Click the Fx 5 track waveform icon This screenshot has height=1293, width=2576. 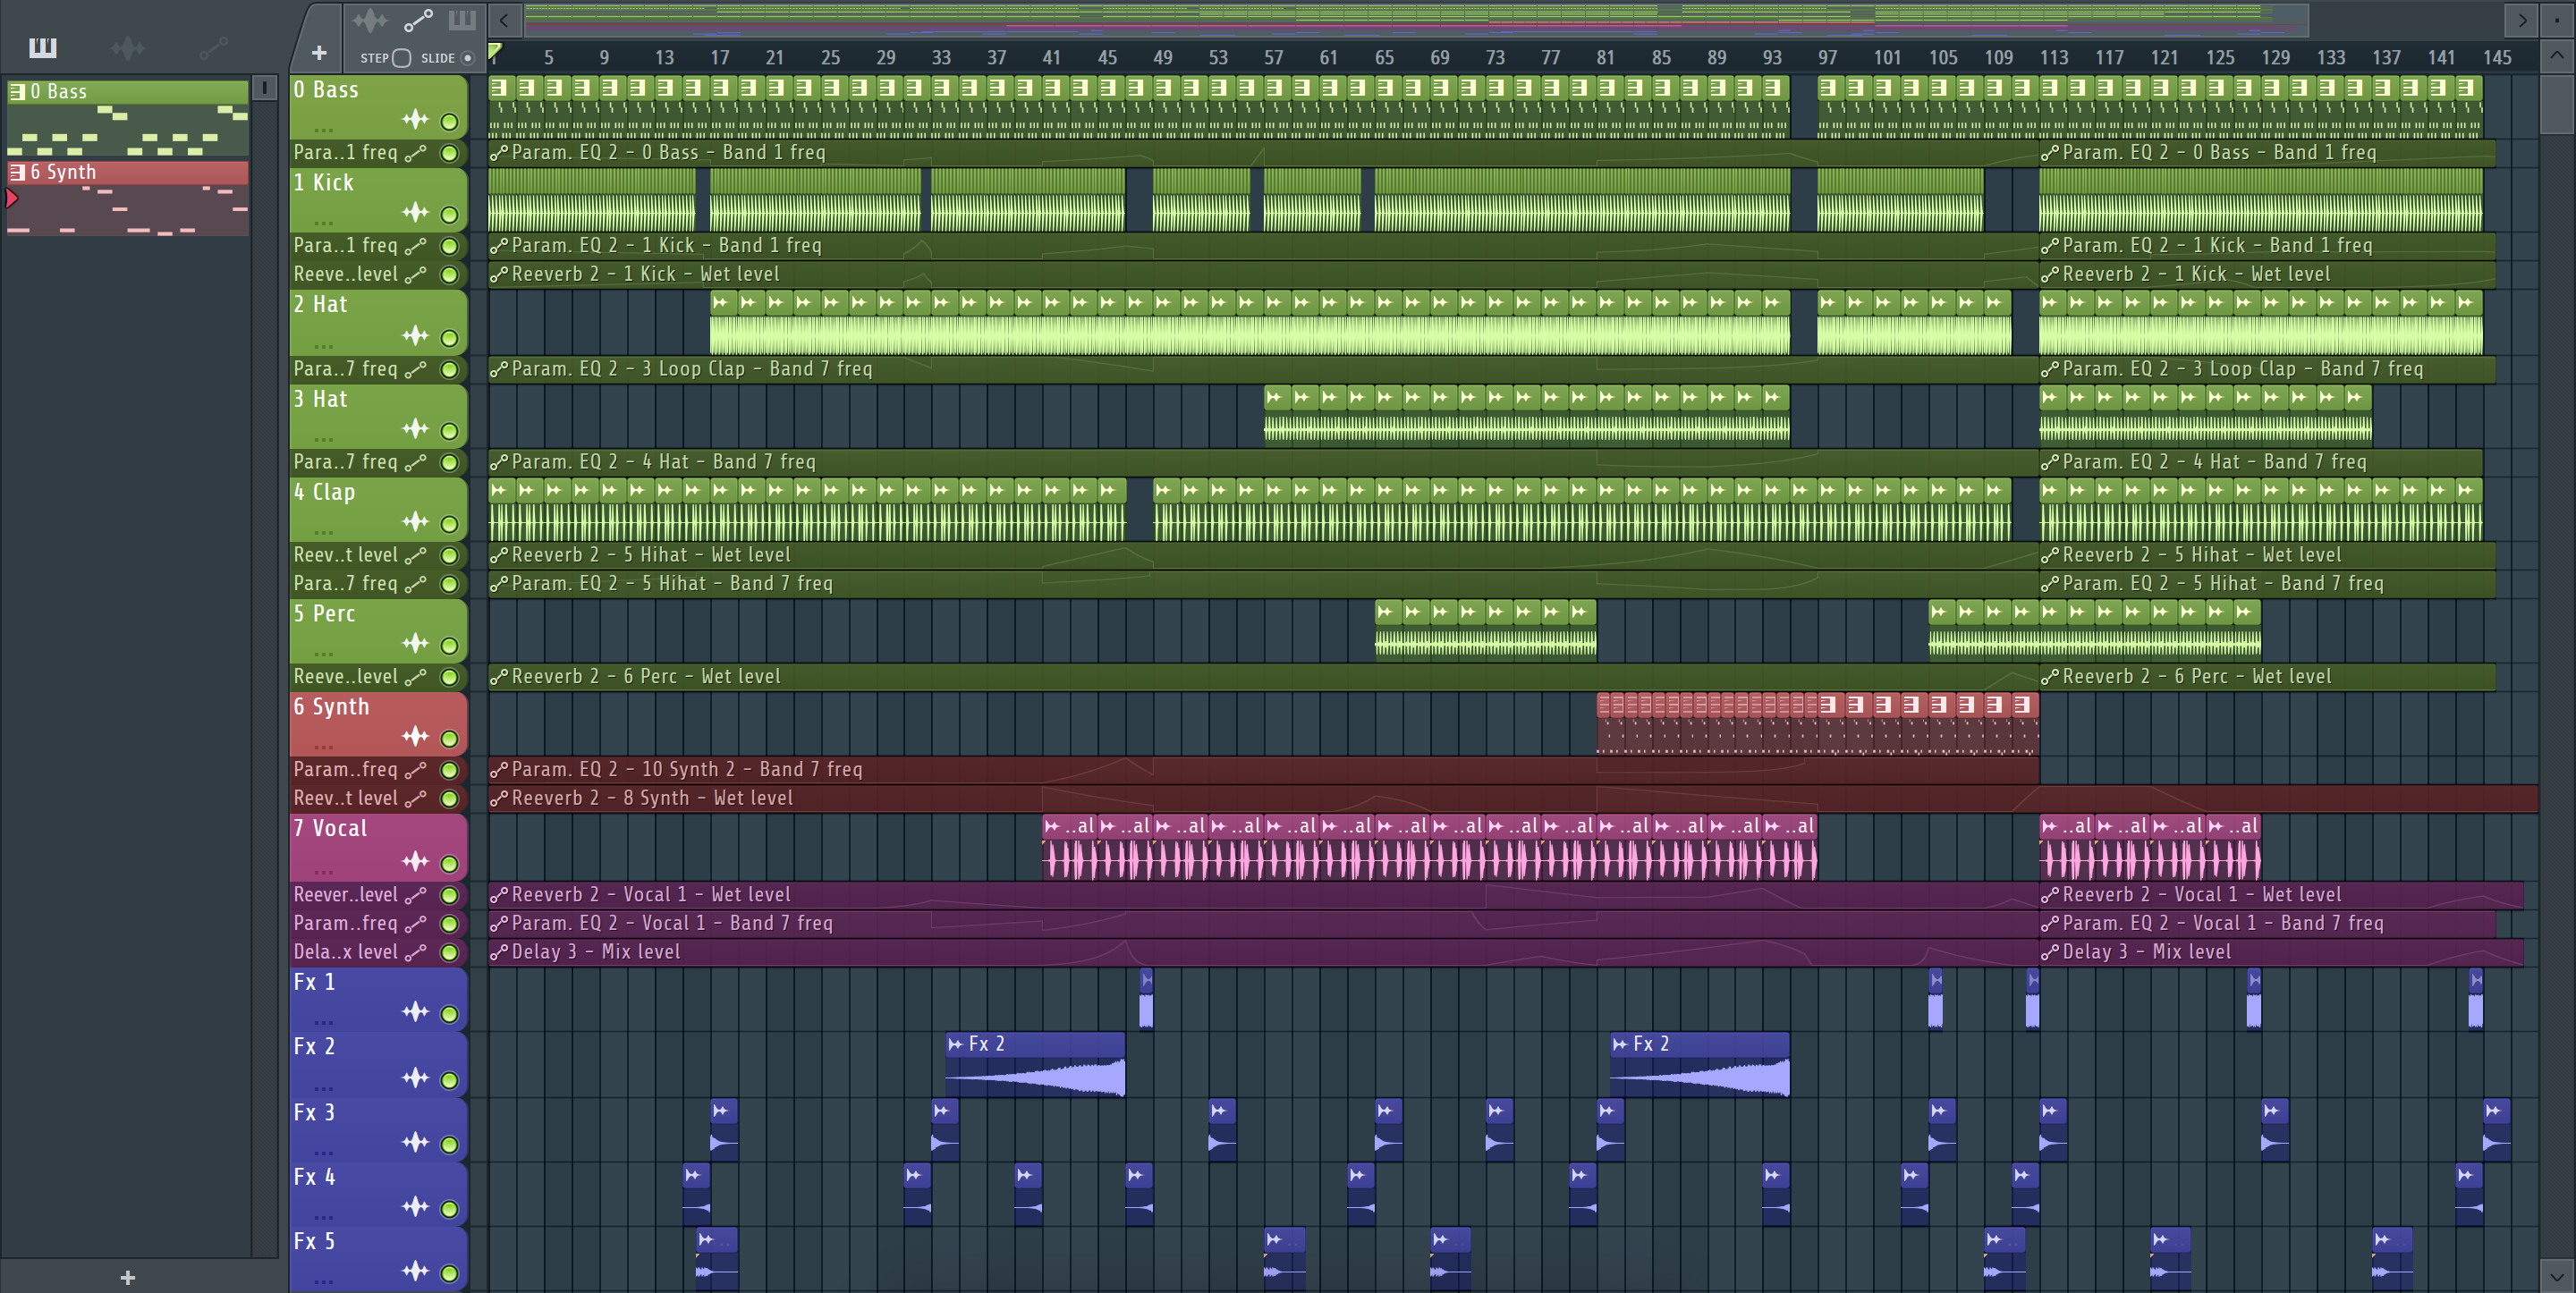[415, 1271]
